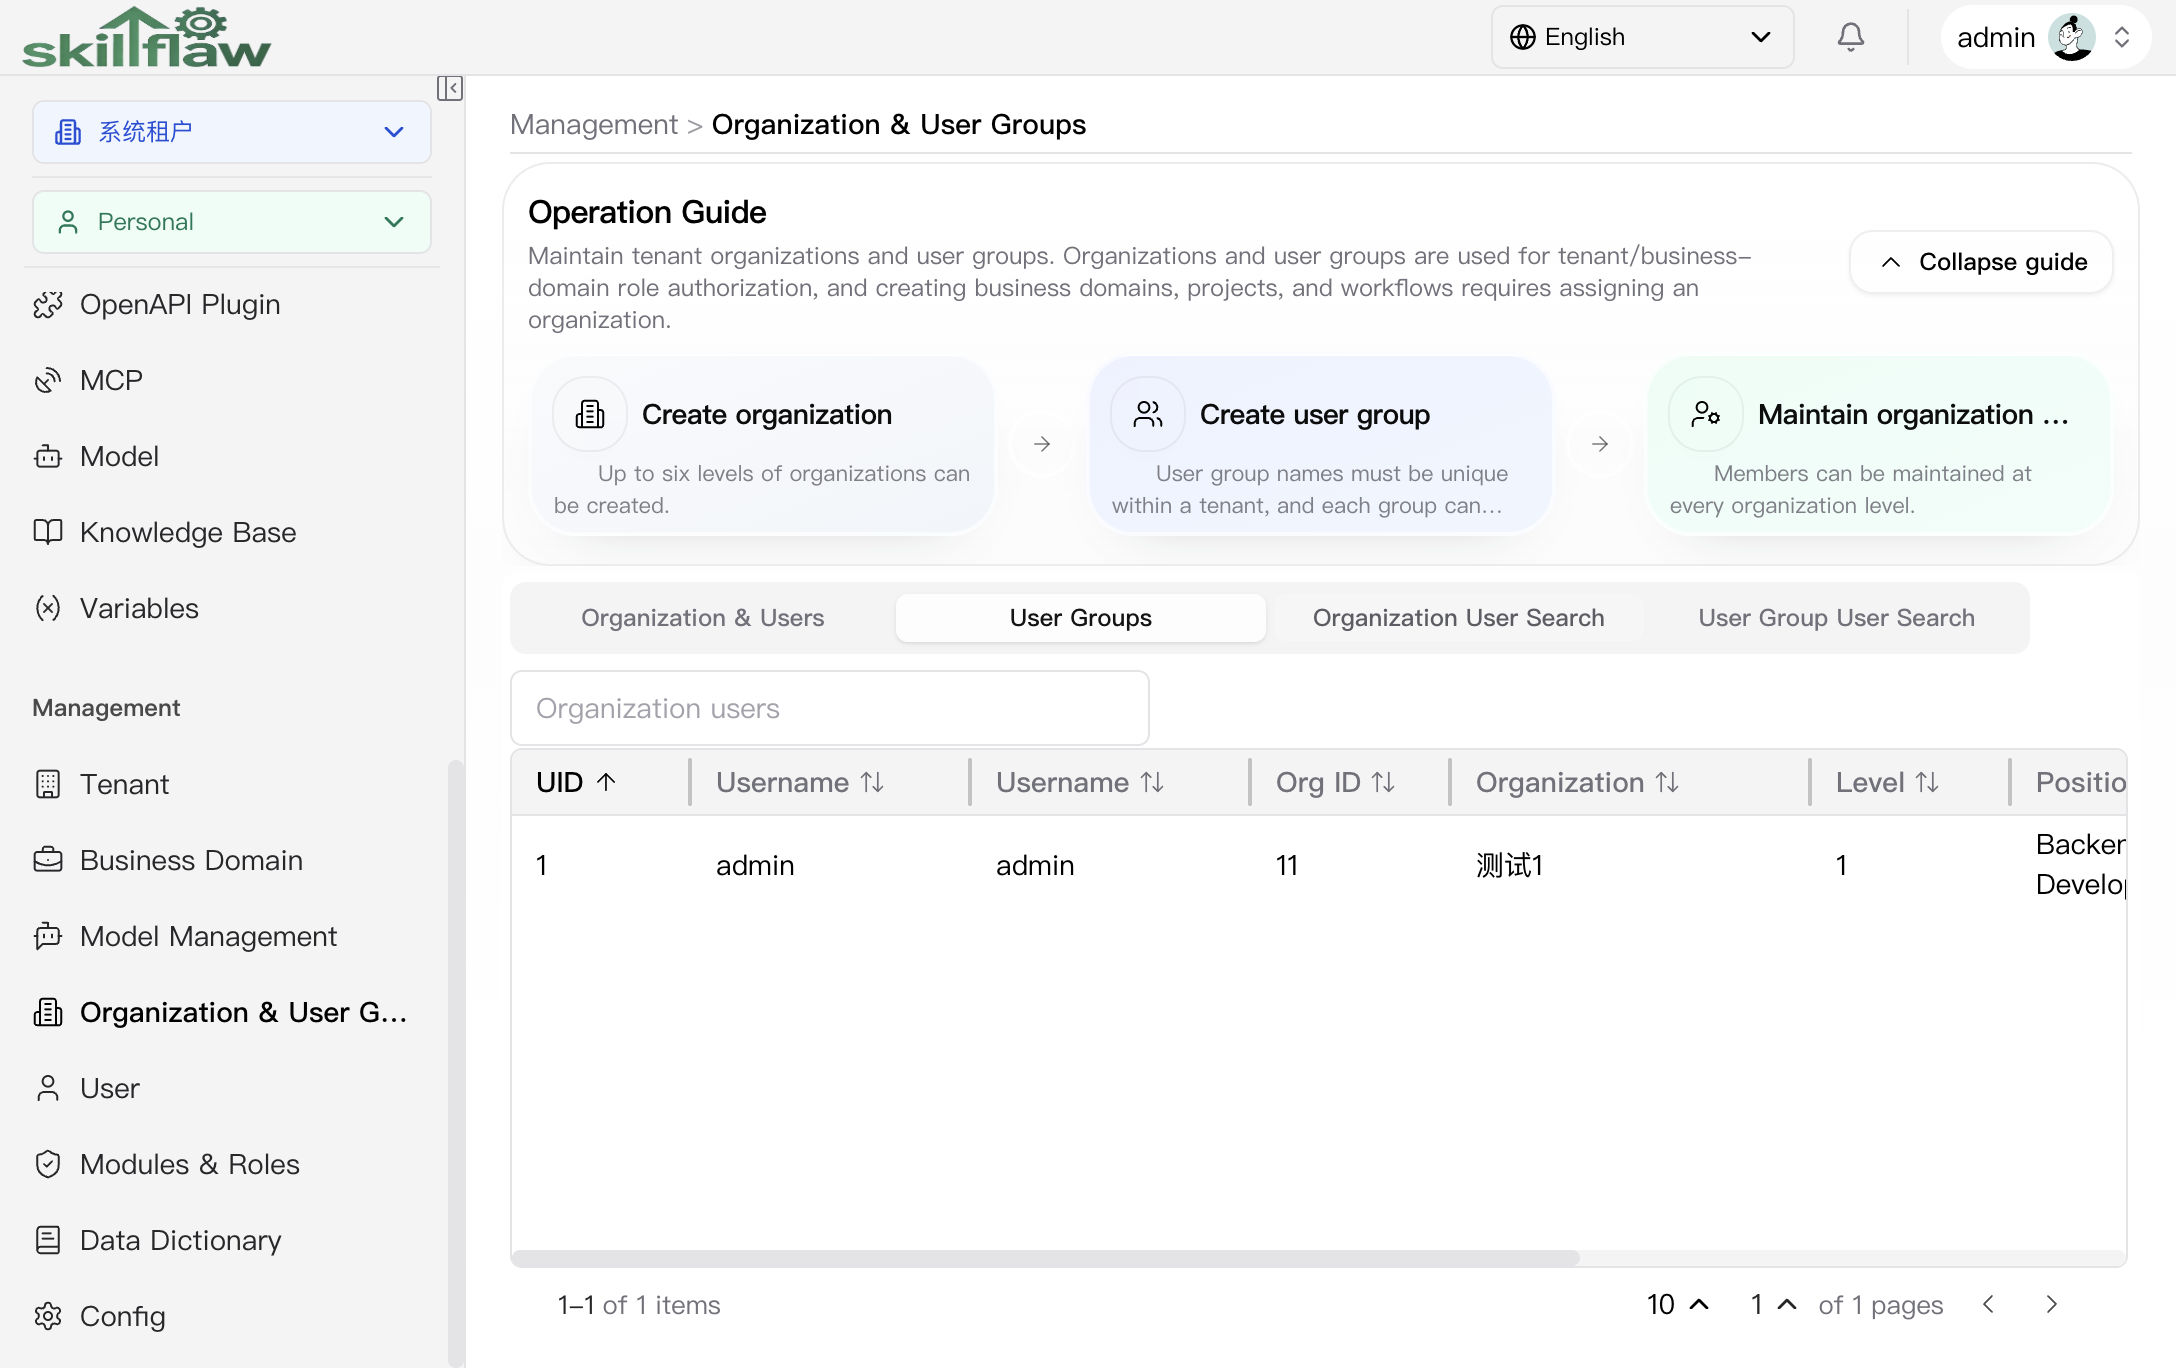This screenshot has height=1368, width=2176.
Task: Click Organization & User Groups sidebar icon
Action: point(48,1013)
